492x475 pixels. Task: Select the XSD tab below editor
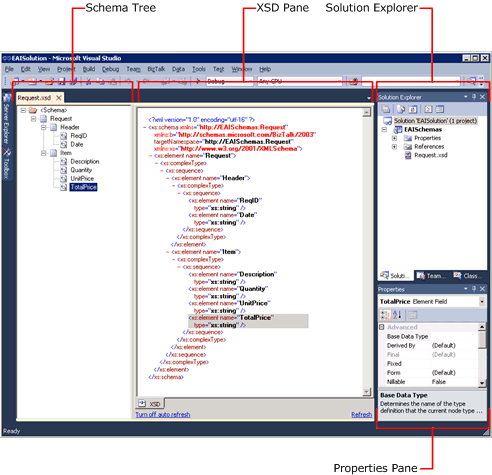coord(150,404)
